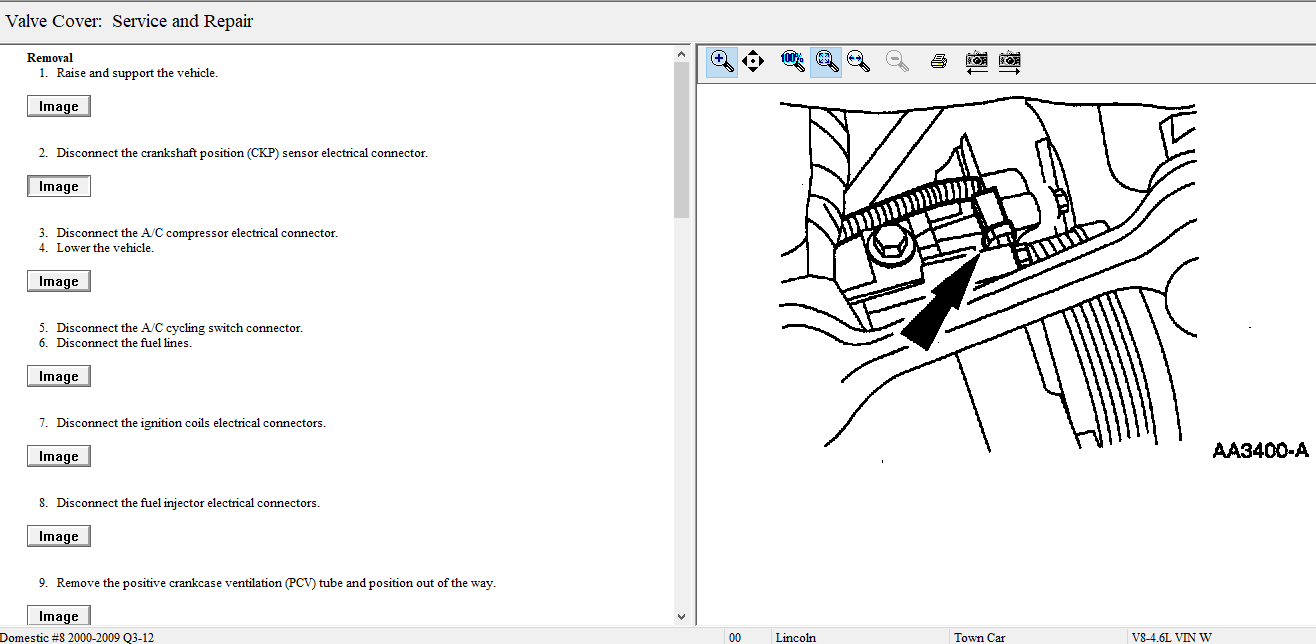
Task: Click the 'AA3400-A' figure label
Action: pos(1260,451)
